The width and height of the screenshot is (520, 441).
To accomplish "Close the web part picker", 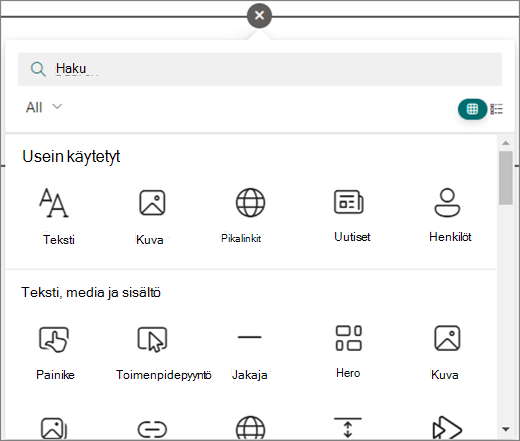I will point(259,15).
